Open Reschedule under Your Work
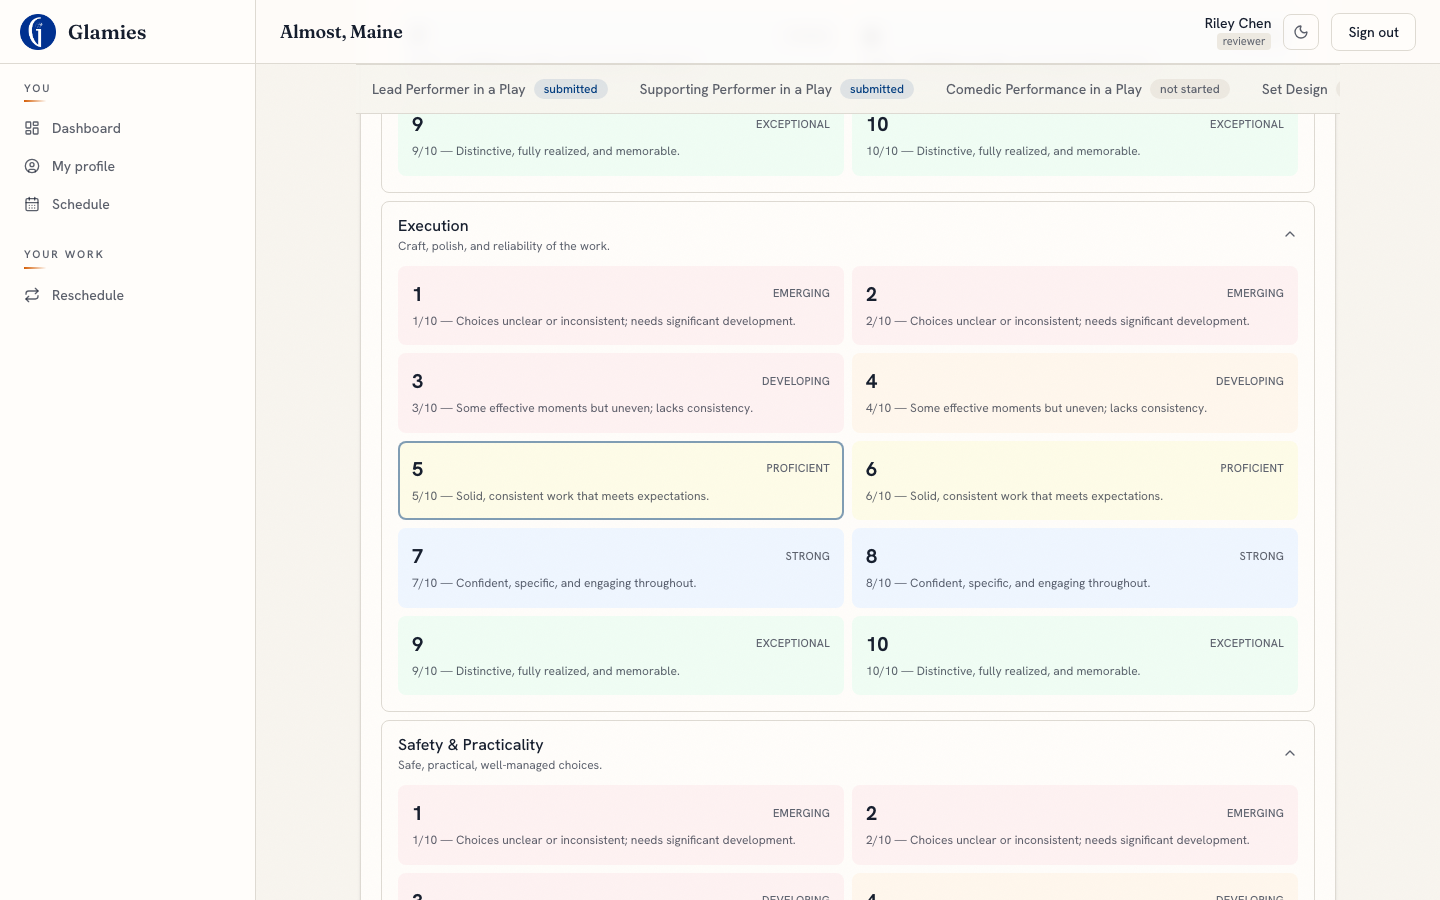This screenshot has width=1440, height=900. pyautogui.click(x=128, y=295)
